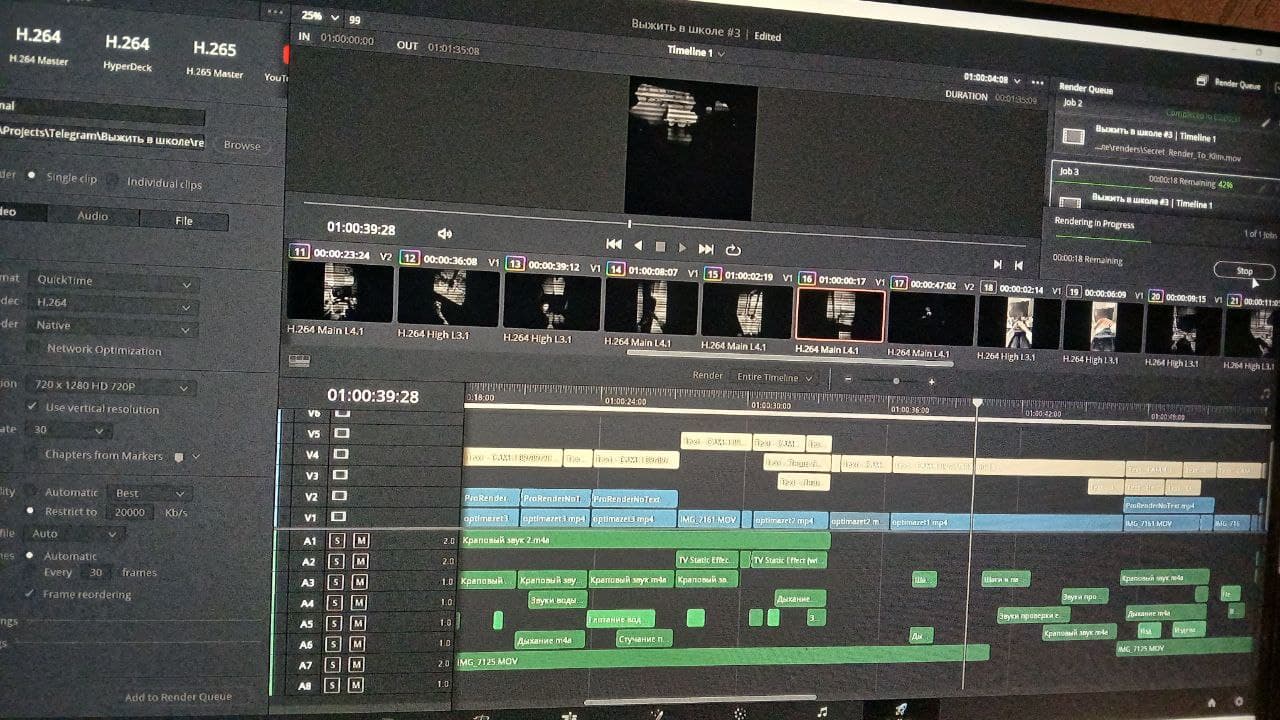Toggle V3 track enable icon
Image resolution: width=1280 pixels, height=720 pixels.
tap(342, 475)
